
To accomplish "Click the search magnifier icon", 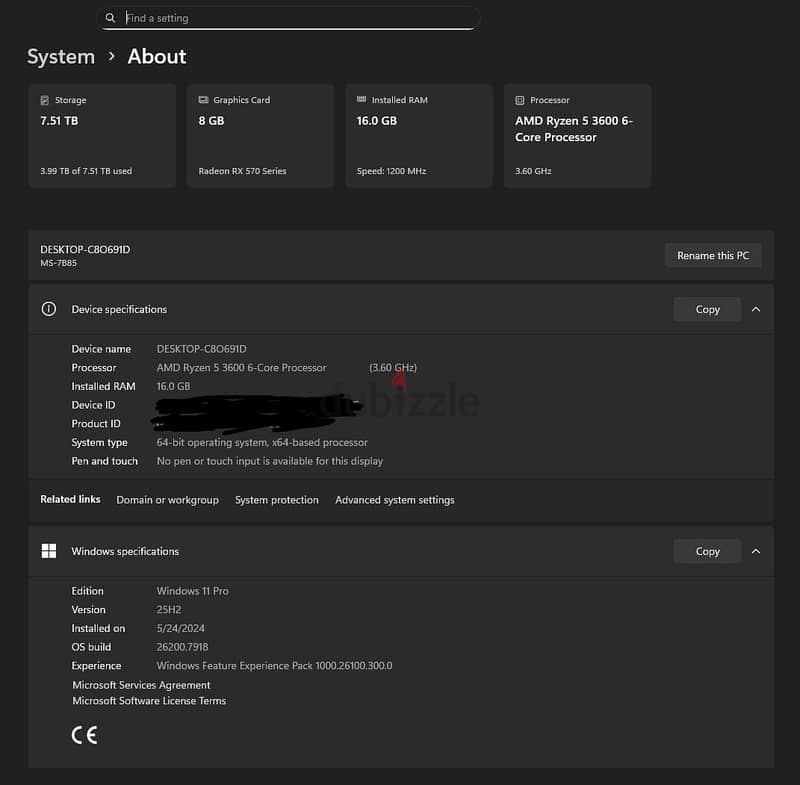I will (110, 18).
